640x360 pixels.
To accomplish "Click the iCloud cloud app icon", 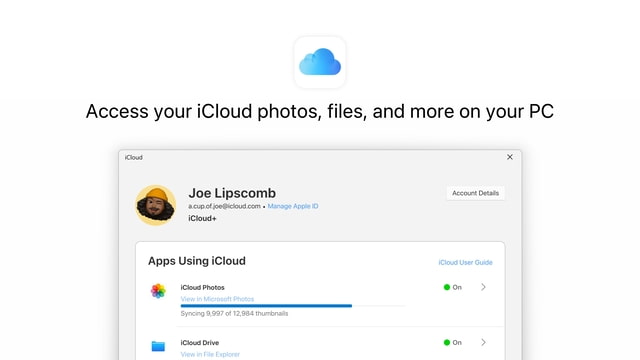I will (x=320, y=62).
